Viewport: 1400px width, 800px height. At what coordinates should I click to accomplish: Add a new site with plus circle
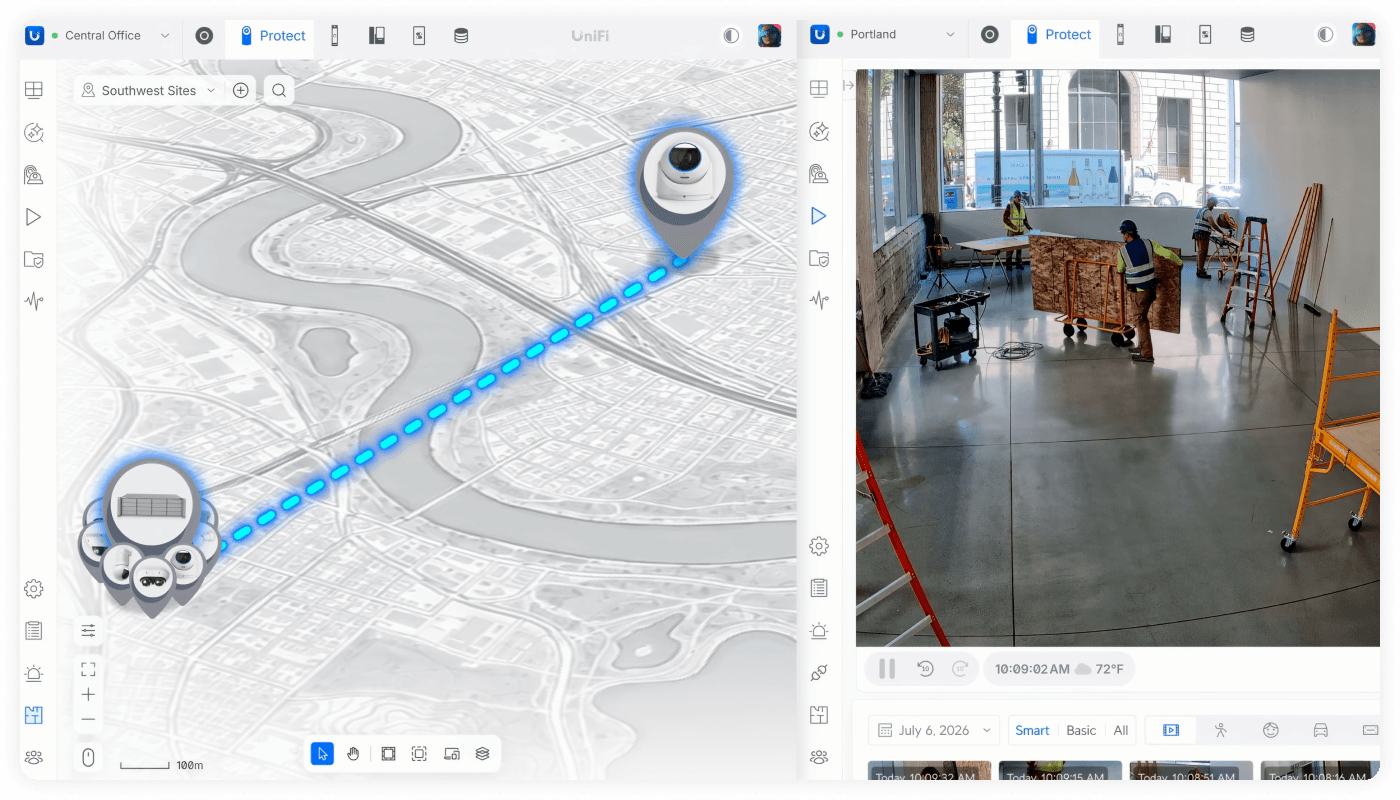pos(241,90)
